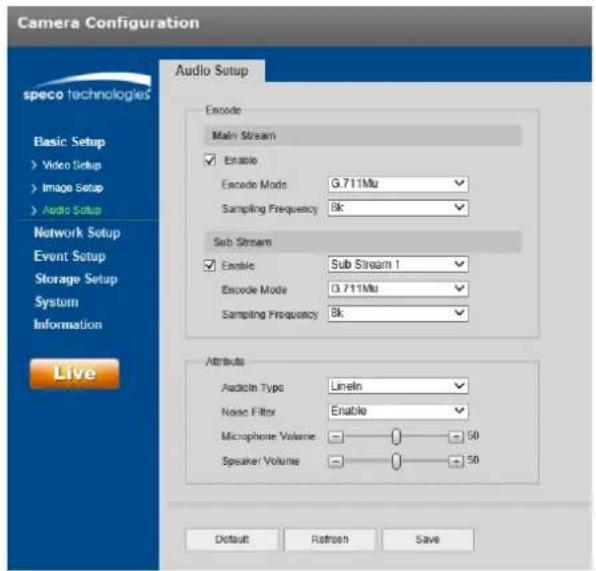This screenshot has width=596, height=571.
Task: Click the Noise Filter label
Action: point(249,412)
